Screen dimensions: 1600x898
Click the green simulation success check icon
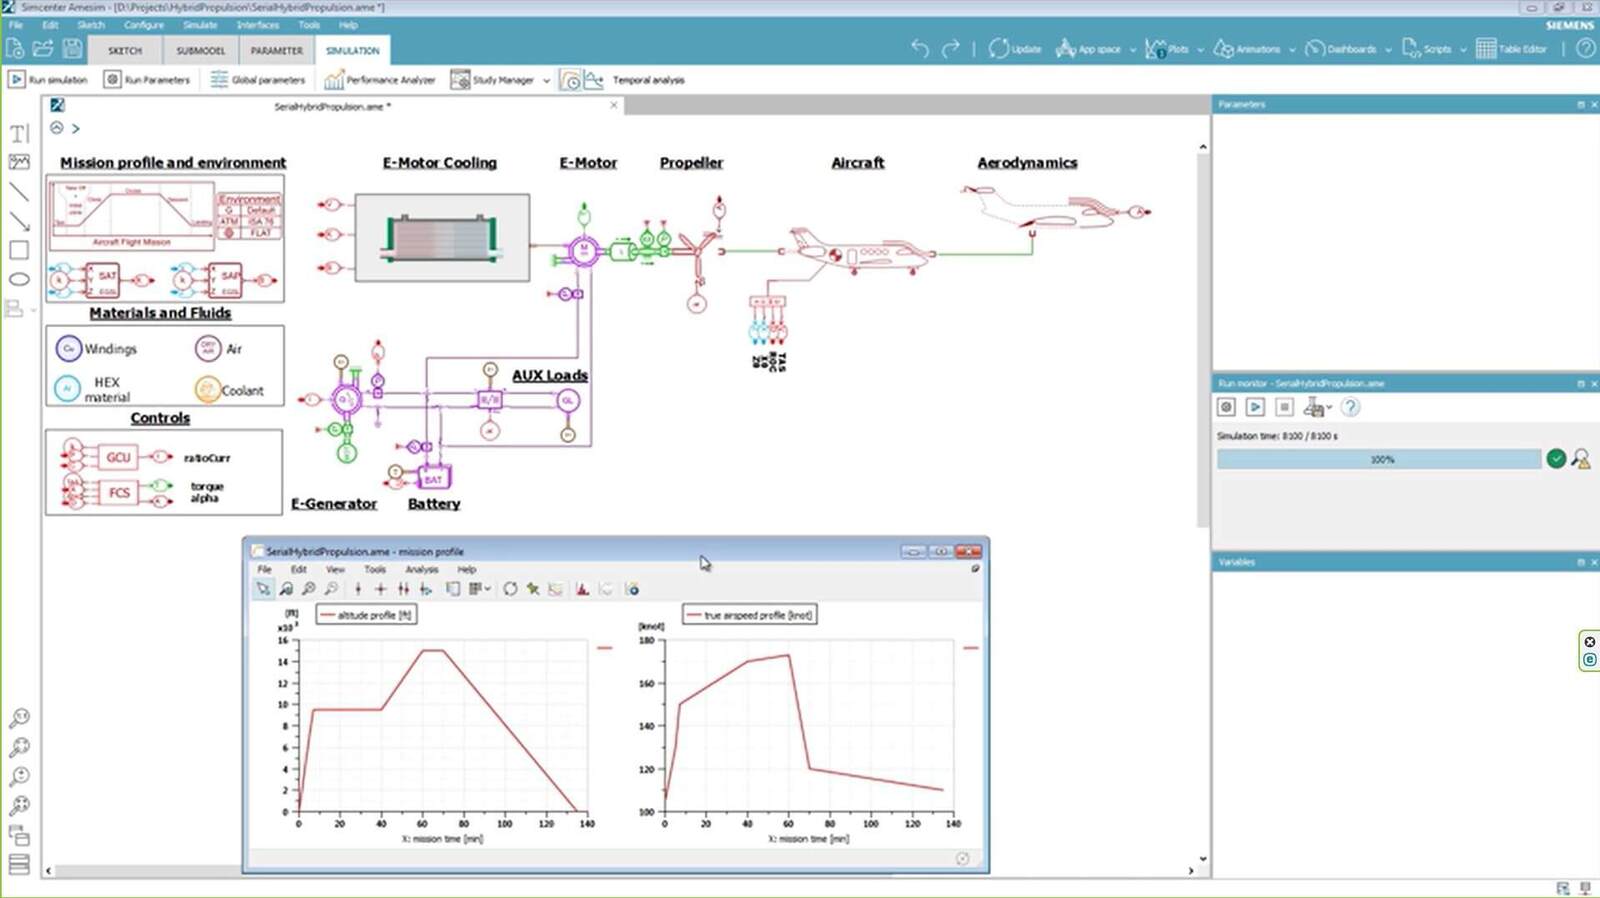tap(1556, 459)
